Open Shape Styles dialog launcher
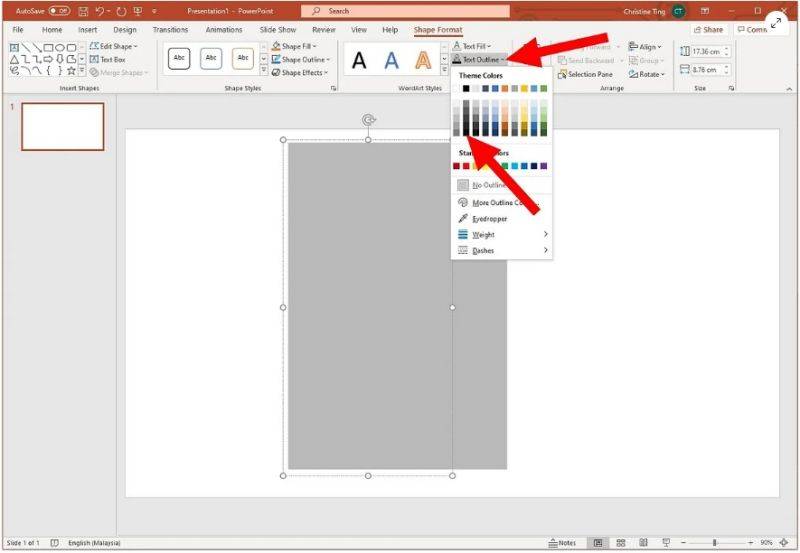 pos(333,88)
